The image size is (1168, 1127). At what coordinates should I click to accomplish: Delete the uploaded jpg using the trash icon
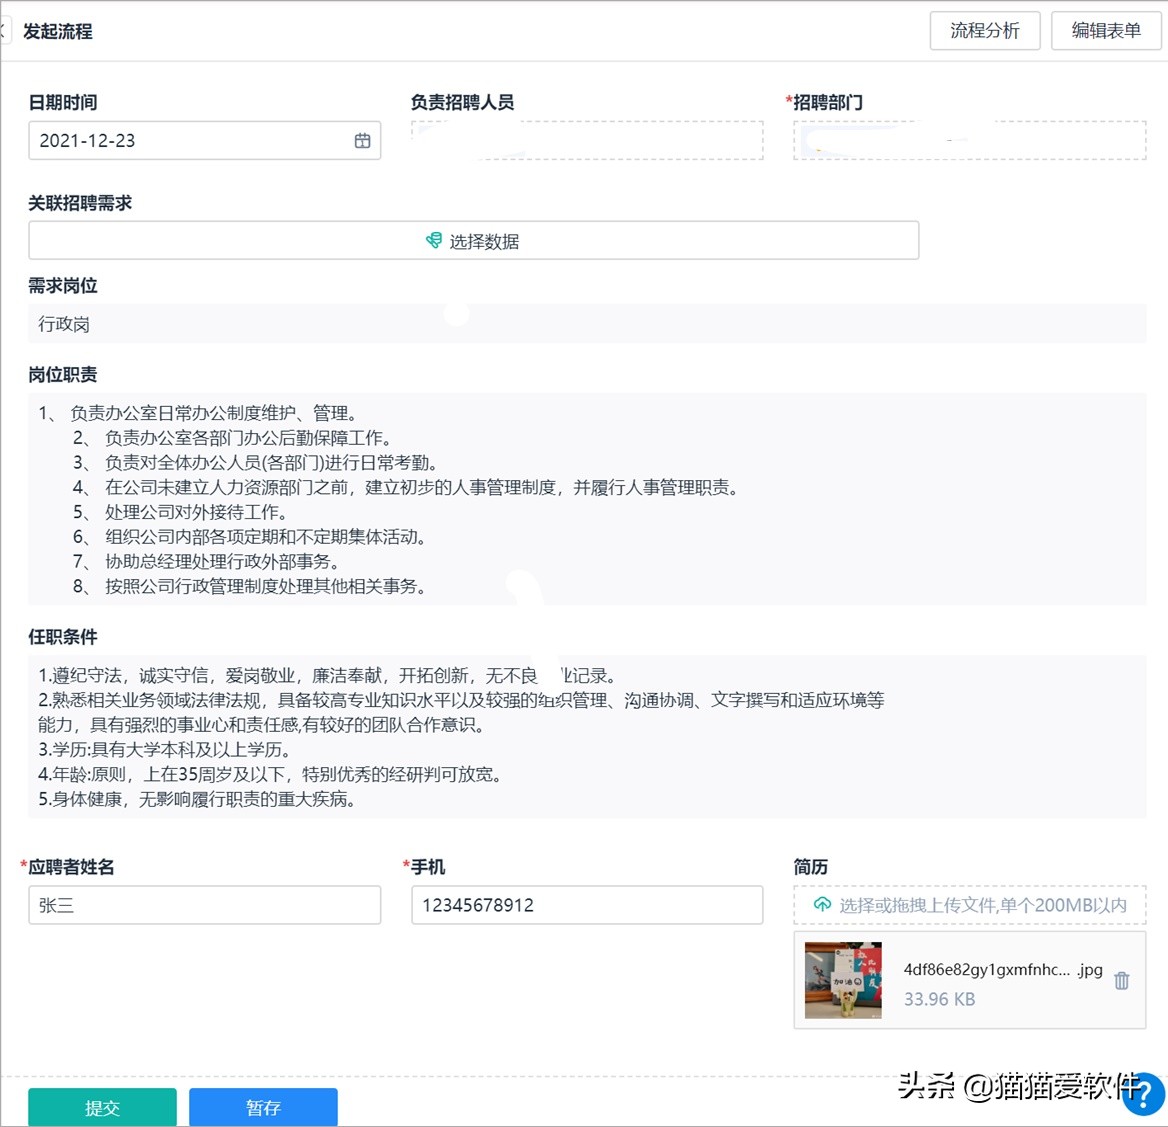tap(1121, 981)
